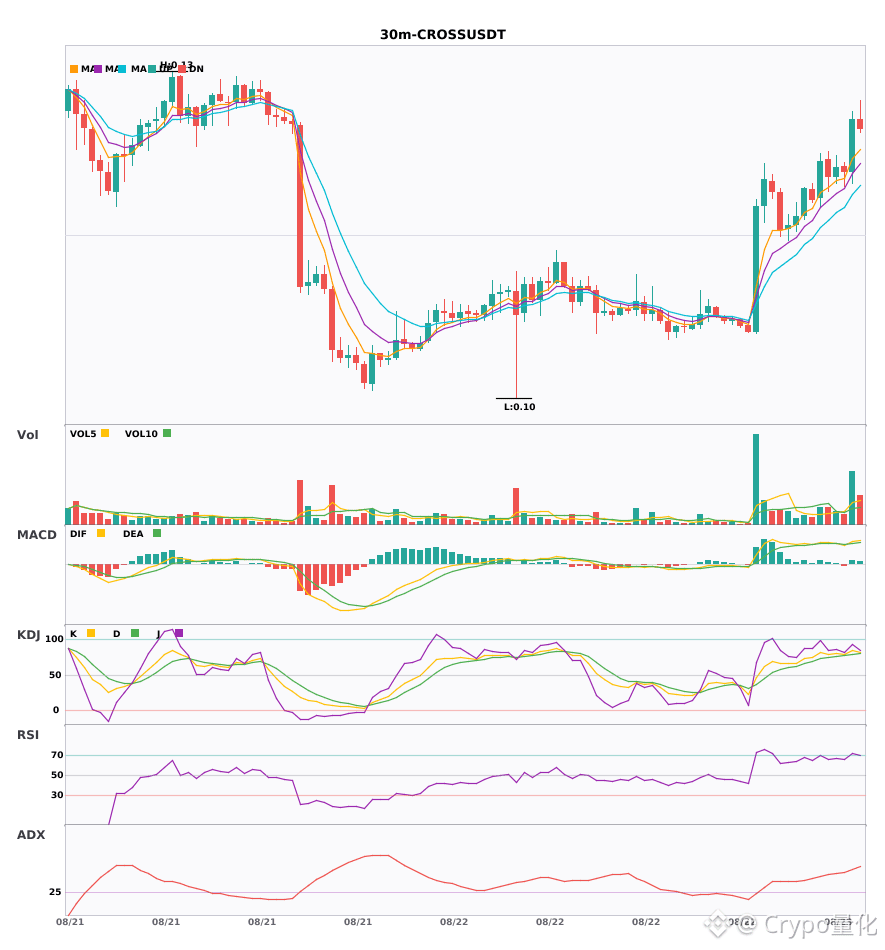Image resolution: width=885 pixels, height=950 pixels.
Task: Click the DN text in the candle legend
Action: (x=196, y=69)
